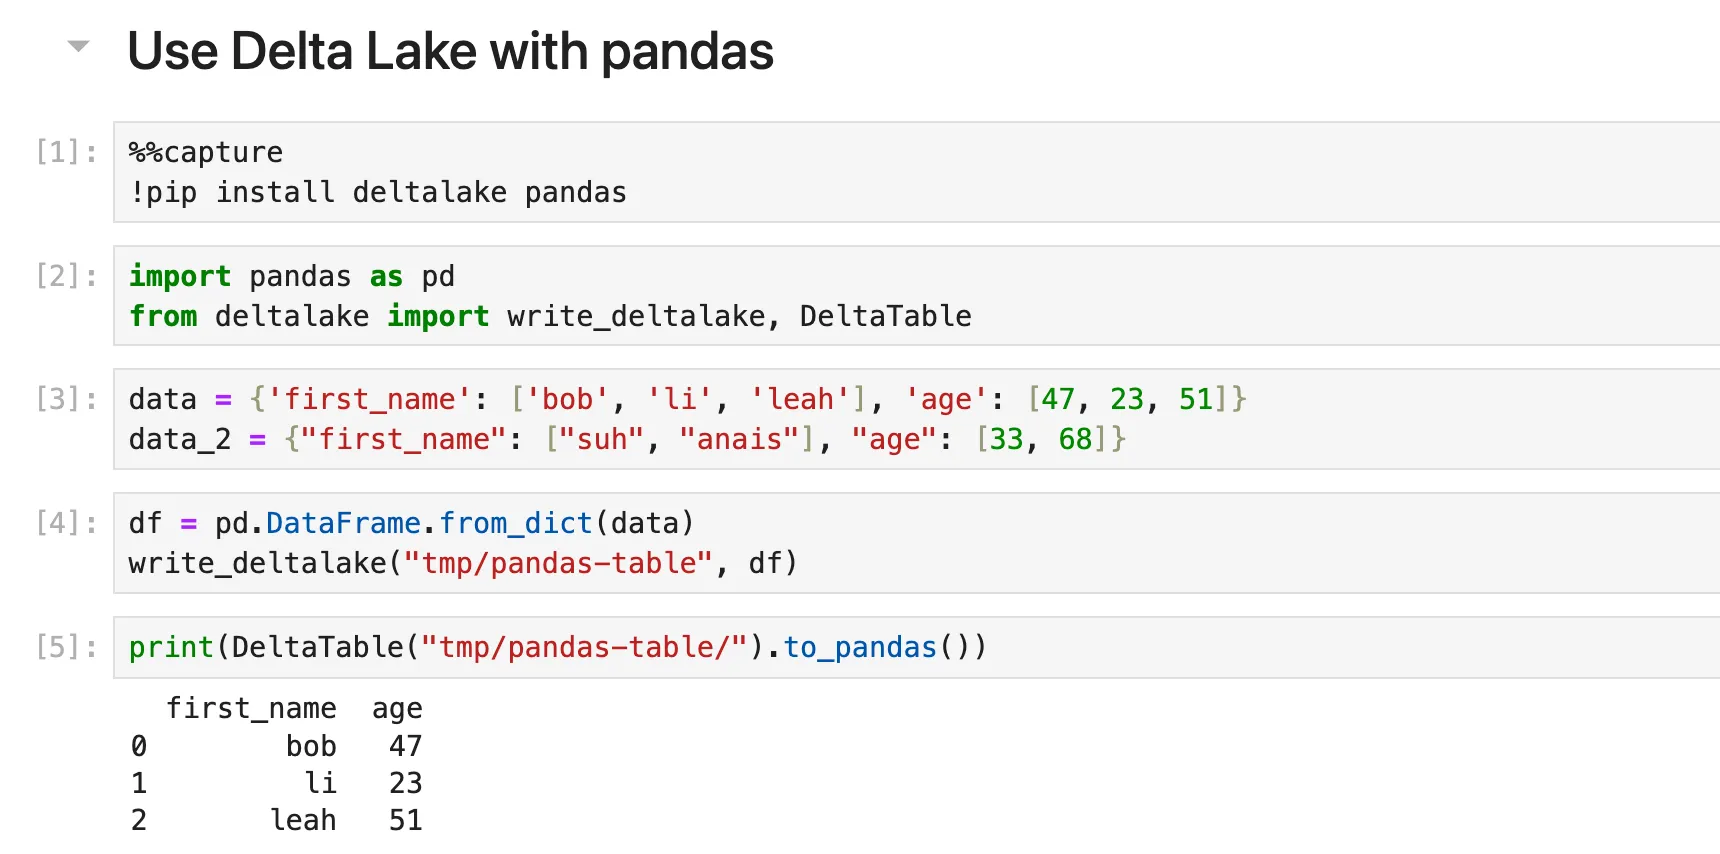1720x854 pixels.
Task: Place cursor in the pip install deltalake line
Action: tap(378, 192)
